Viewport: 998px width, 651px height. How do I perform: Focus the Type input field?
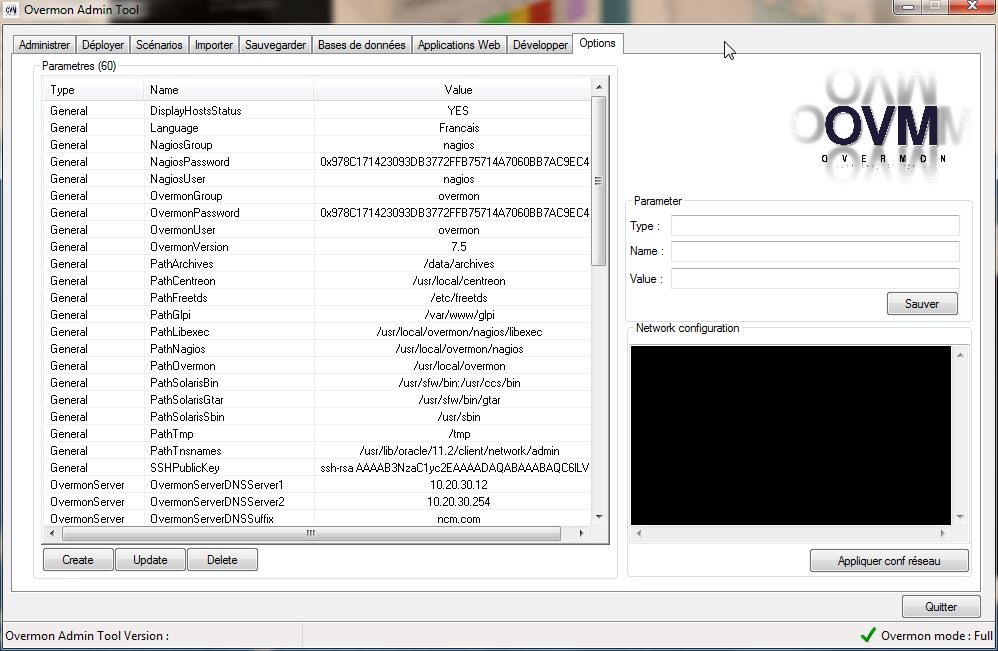coord(815,226)
